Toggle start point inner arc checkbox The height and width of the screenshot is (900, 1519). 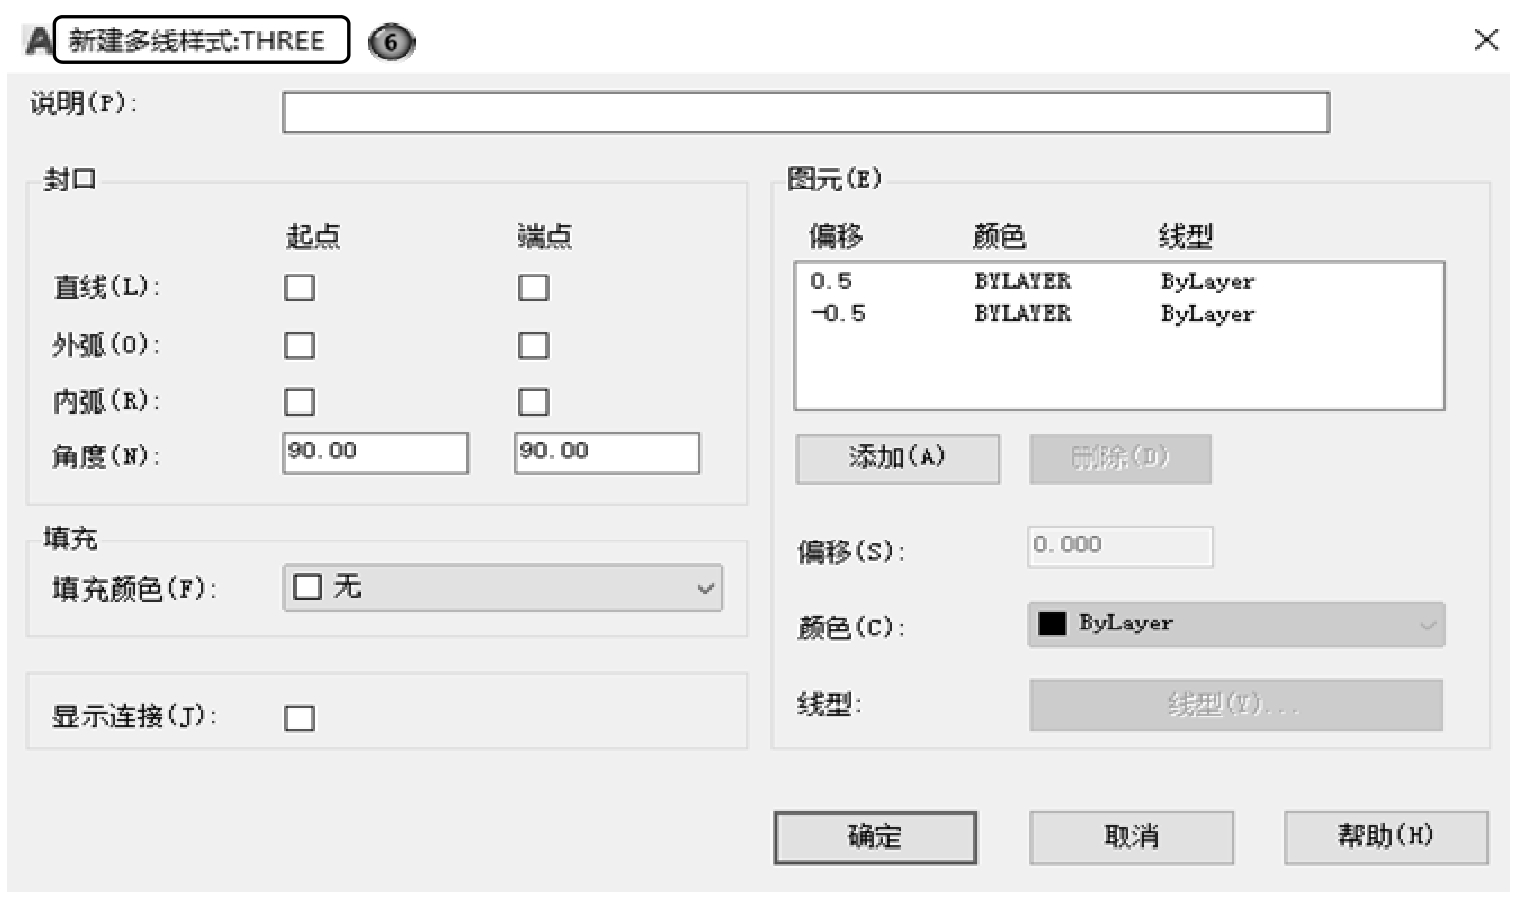(299, 402)
